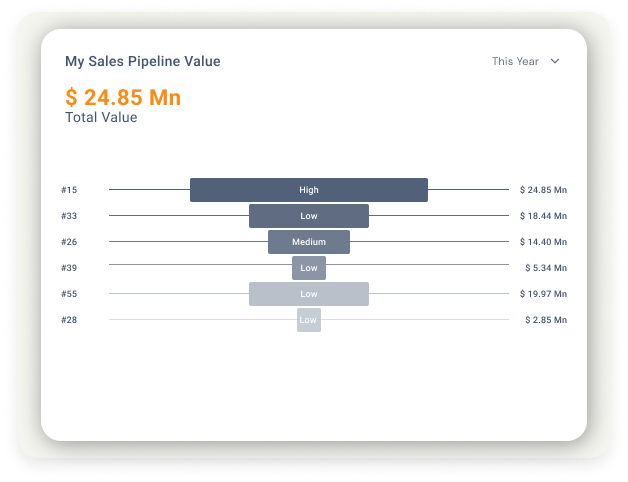Click the orange $ 24.85 Mn total value
Viewport: 628px width, 482px height.
123,97
